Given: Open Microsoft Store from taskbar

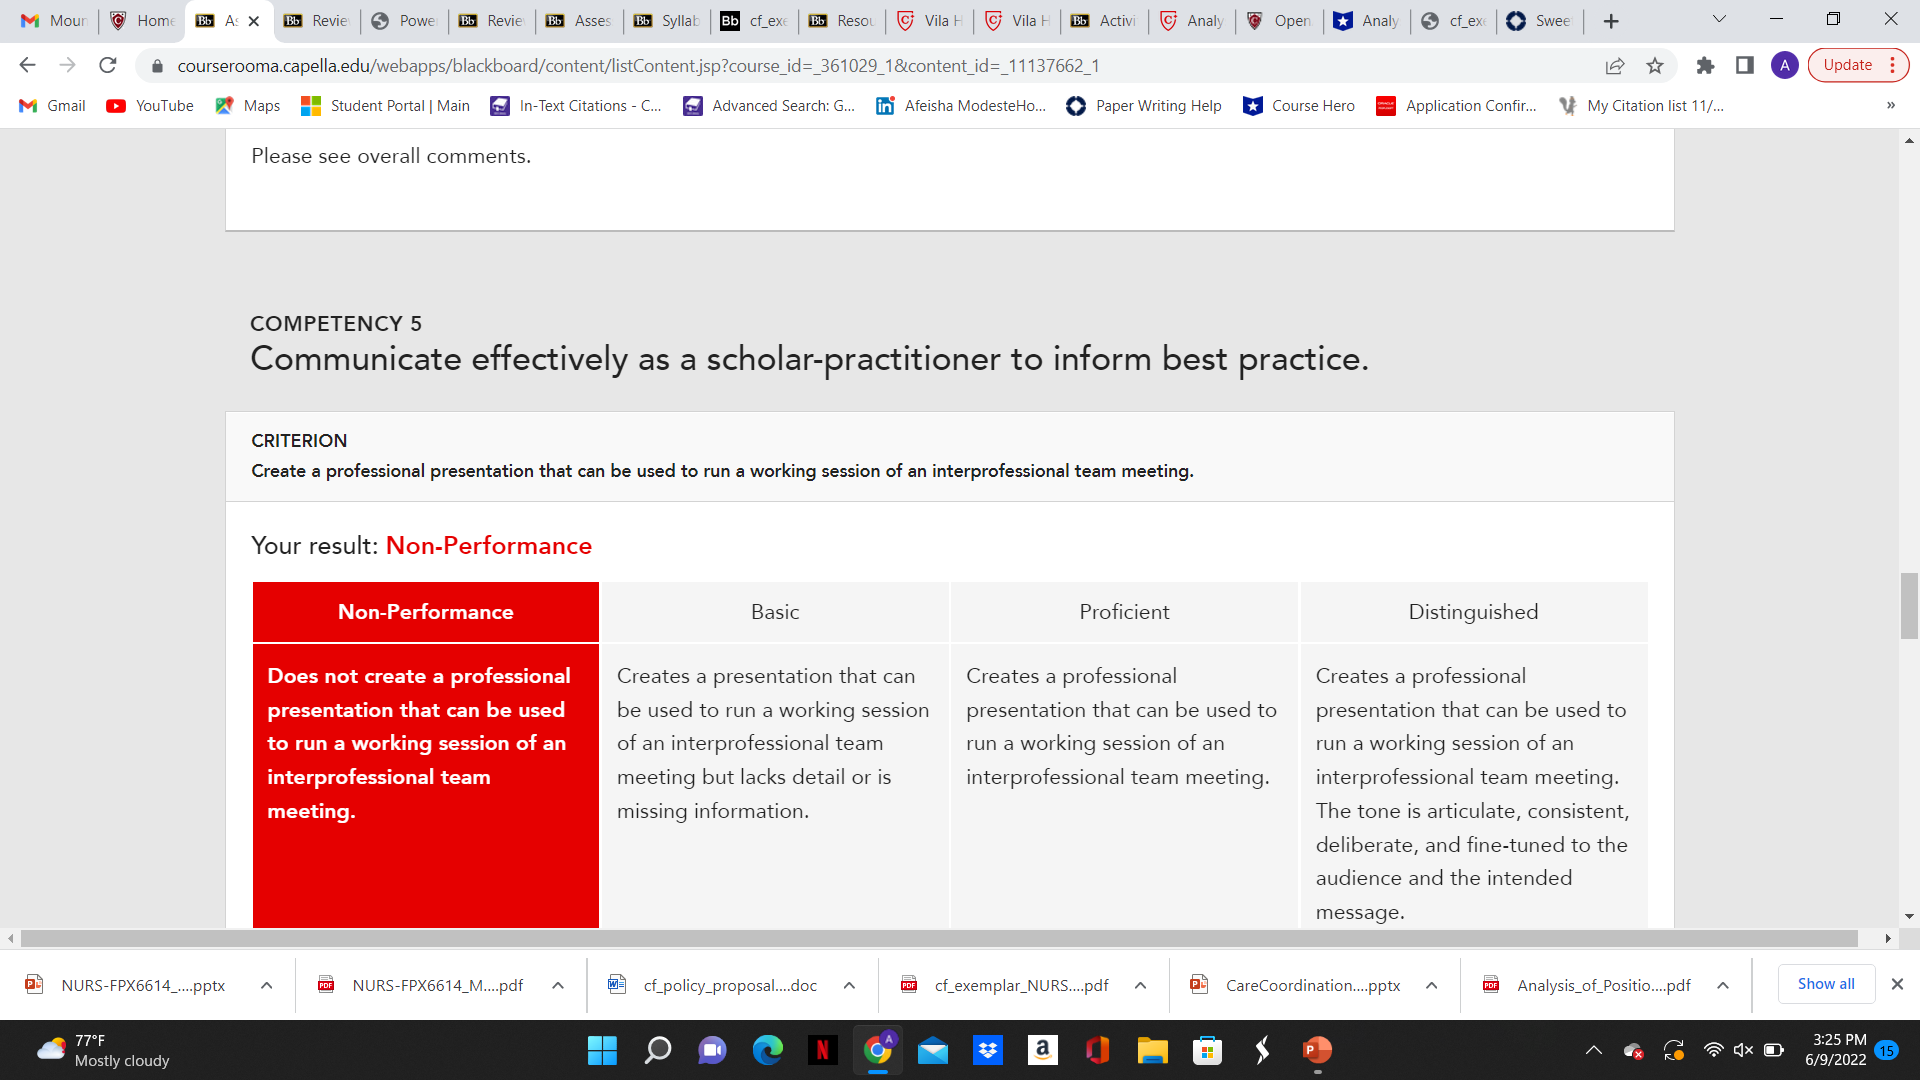Looking at the screenshot, I should point(1207,1050).
